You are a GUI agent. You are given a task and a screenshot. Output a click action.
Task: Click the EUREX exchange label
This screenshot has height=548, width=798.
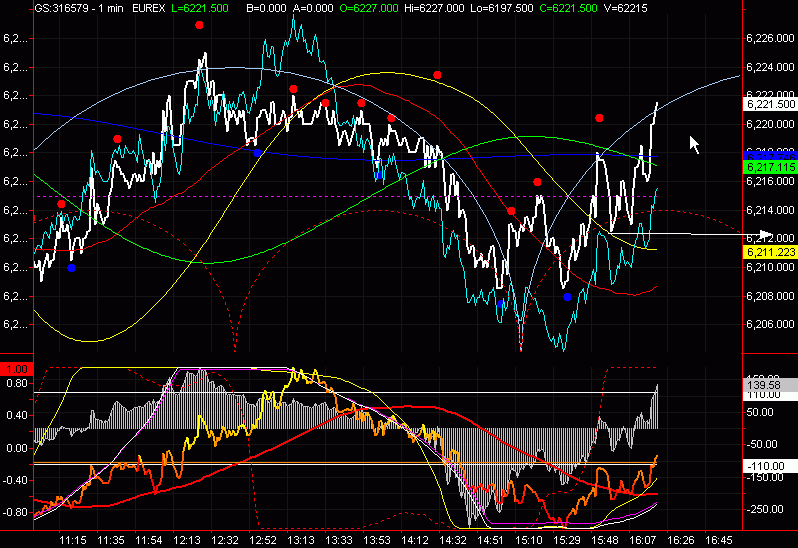click(x=149, y=8)
